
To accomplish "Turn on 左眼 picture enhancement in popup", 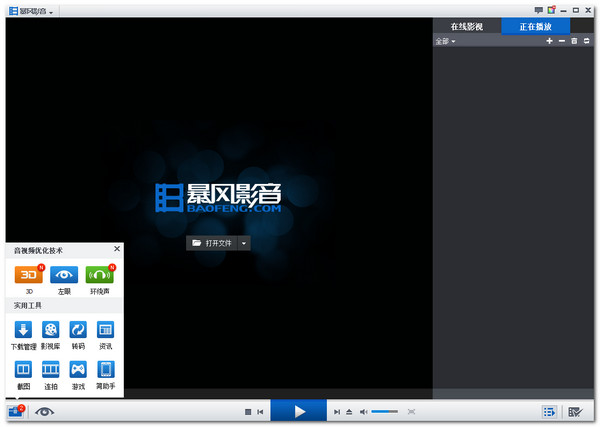I will (64, 274).
